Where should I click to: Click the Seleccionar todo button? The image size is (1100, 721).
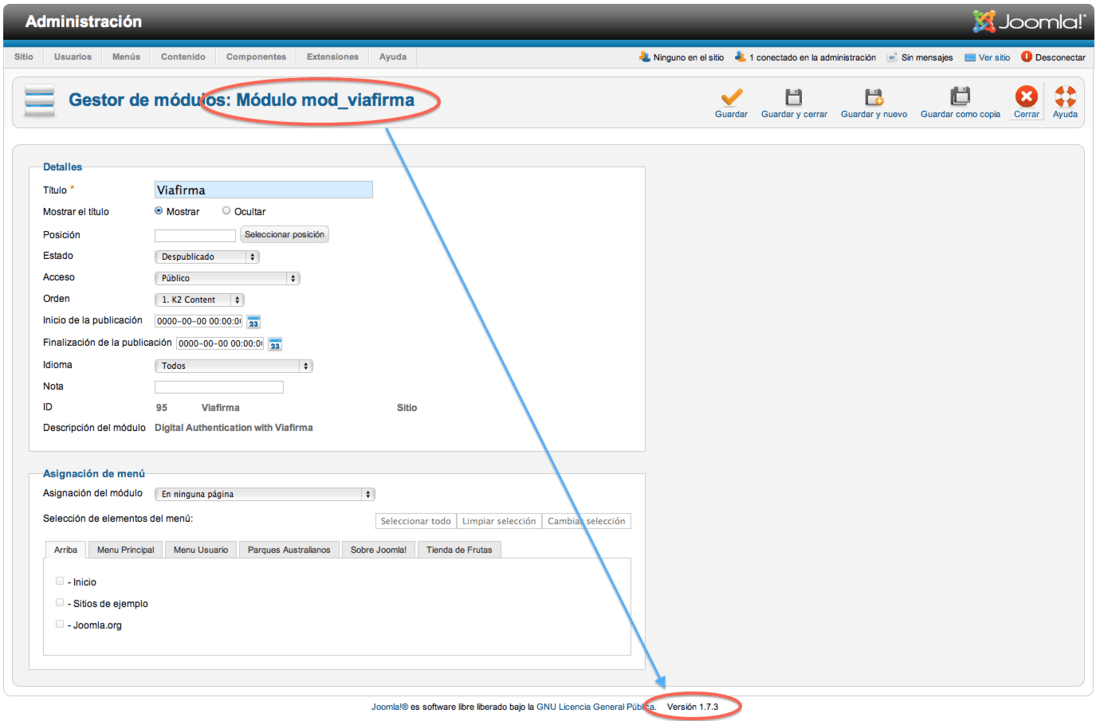pyautogui.click(x=416, y=521)
